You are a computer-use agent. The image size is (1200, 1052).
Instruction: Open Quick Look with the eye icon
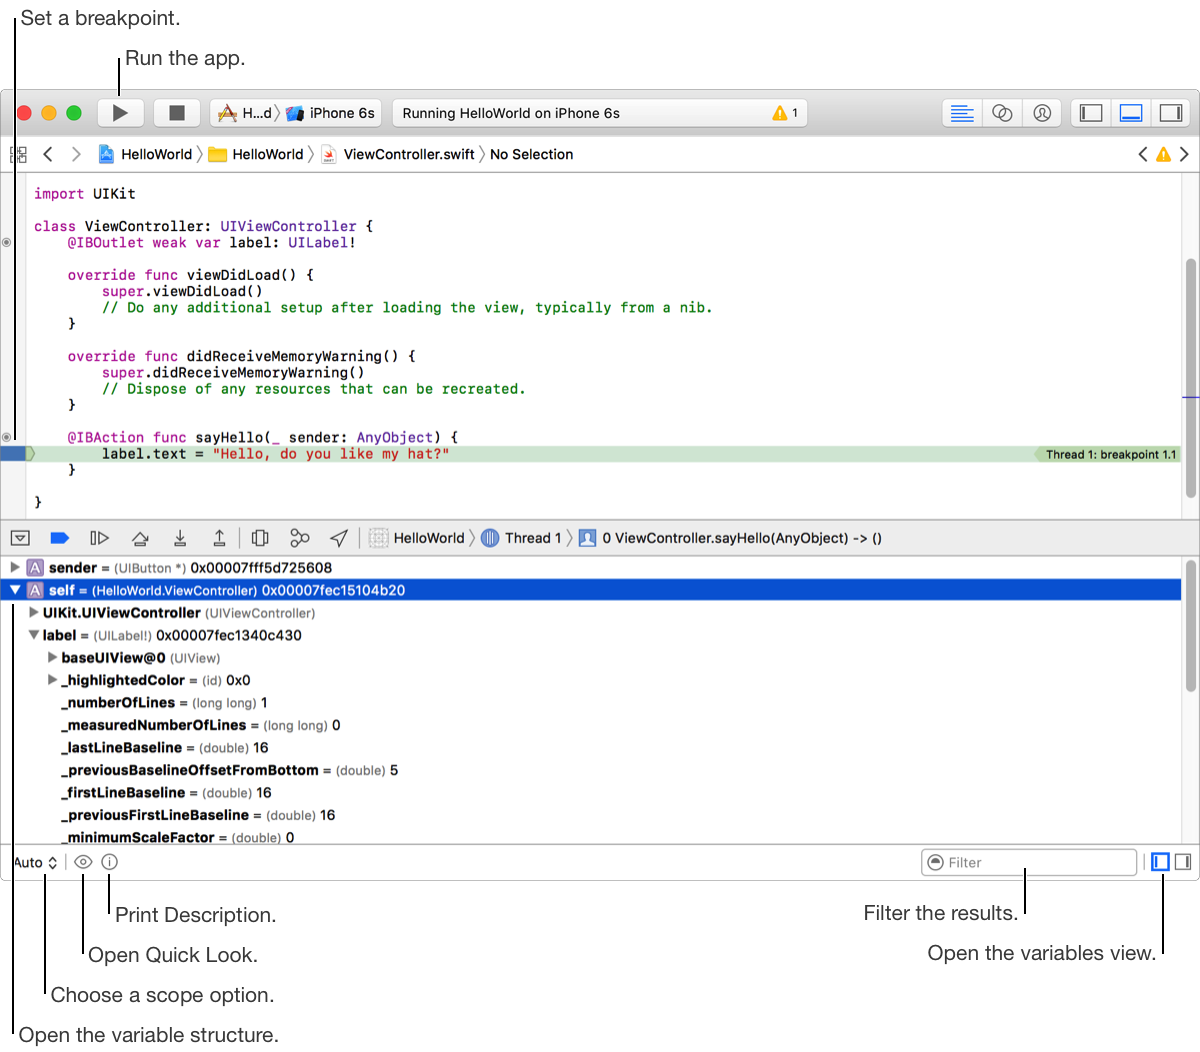point(83,862)
